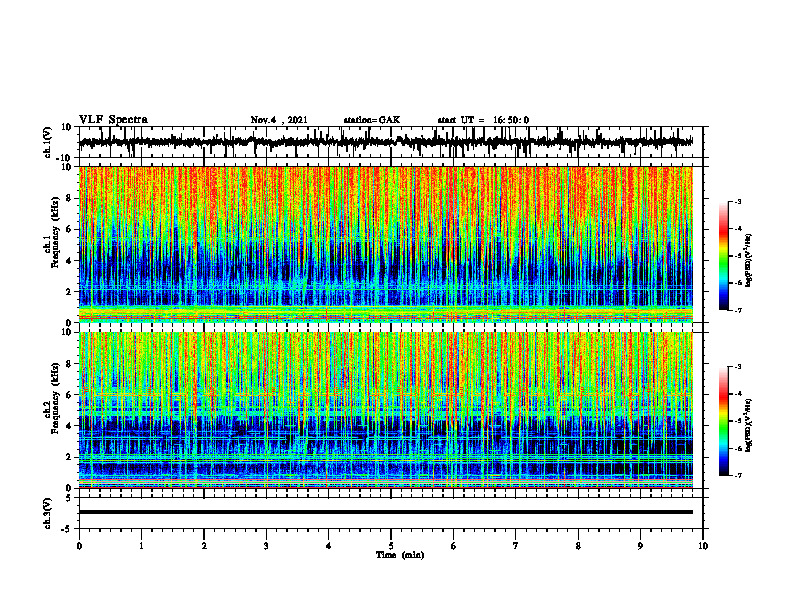The height and width of the screenshot is (612, 792).
Task: Click the "-7" label on lower color scale
Action: coord(737,475)
